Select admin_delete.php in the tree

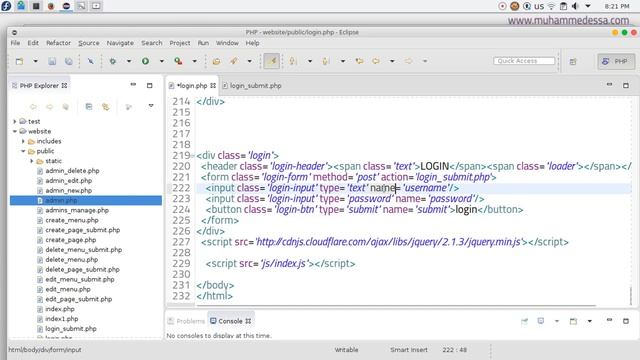(x=72, y=171)
